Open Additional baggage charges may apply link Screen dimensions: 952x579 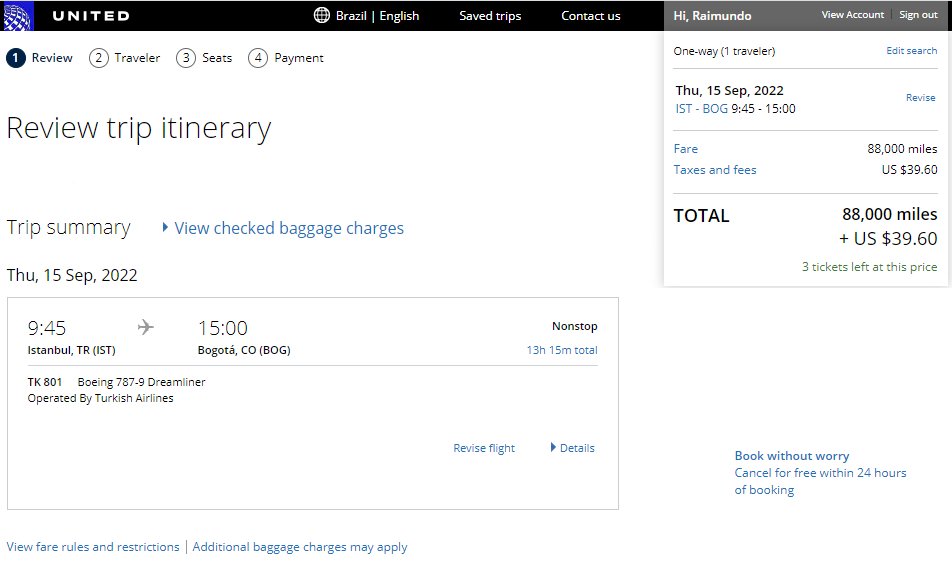tap(300, 547)
